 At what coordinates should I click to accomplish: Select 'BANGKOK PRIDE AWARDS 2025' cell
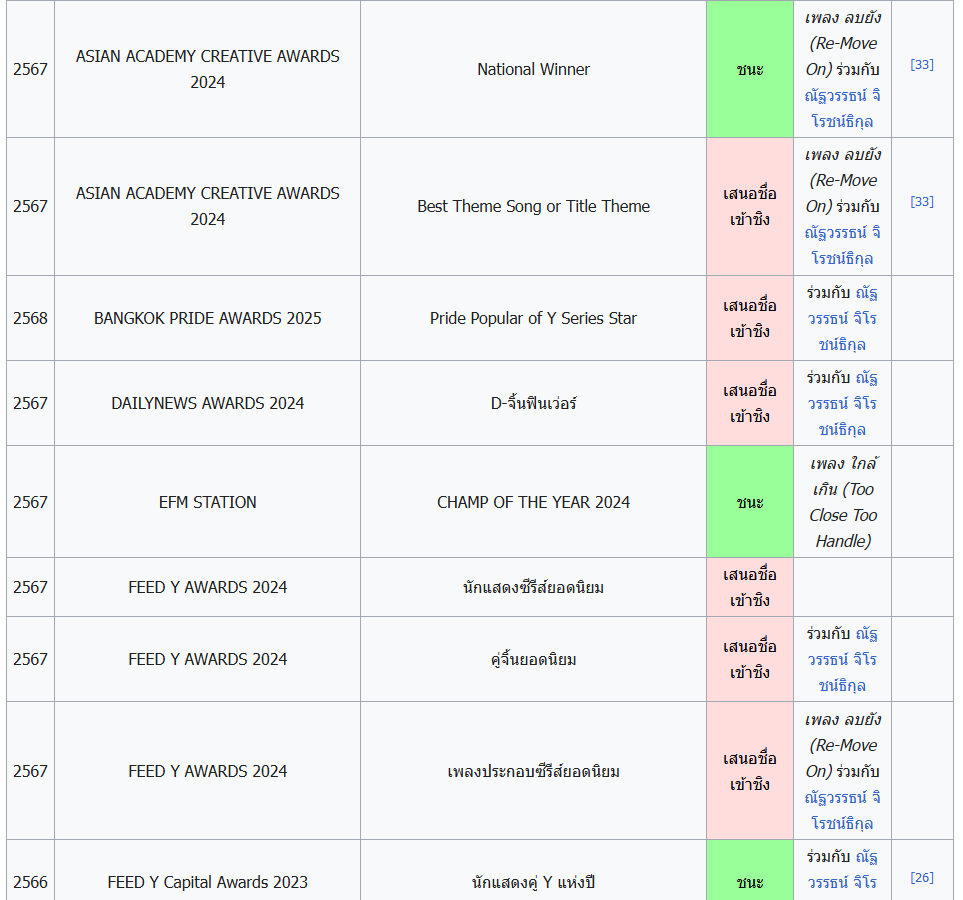click(208, 318)
